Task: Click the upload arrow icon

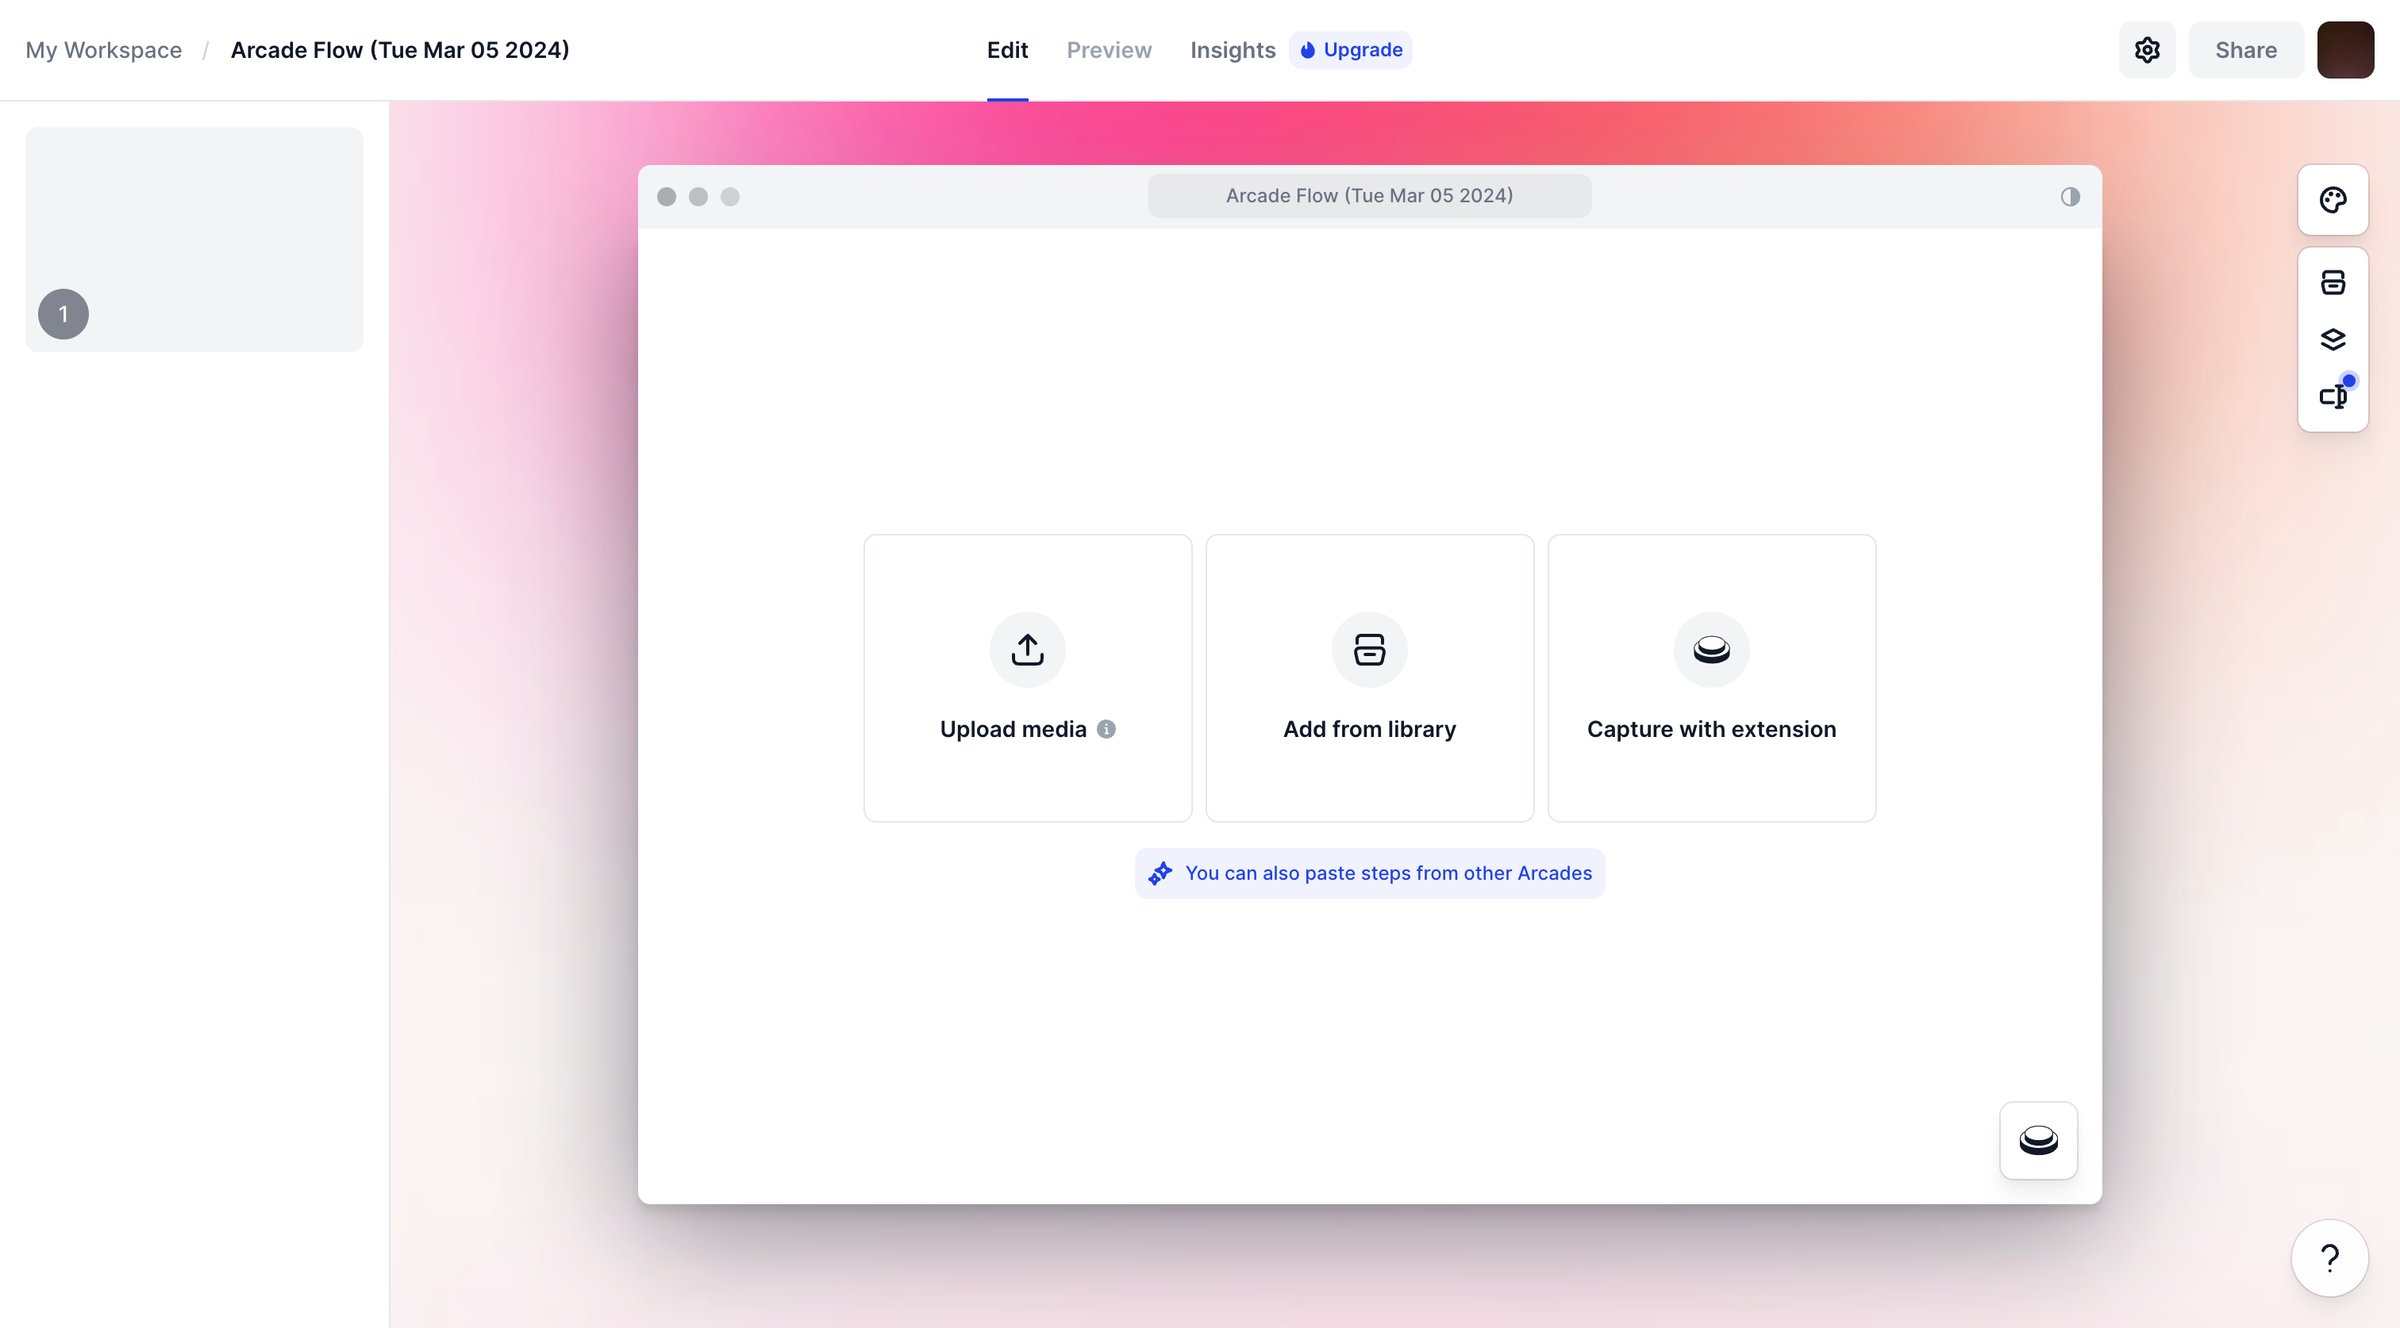Action: coord(1027,650)
